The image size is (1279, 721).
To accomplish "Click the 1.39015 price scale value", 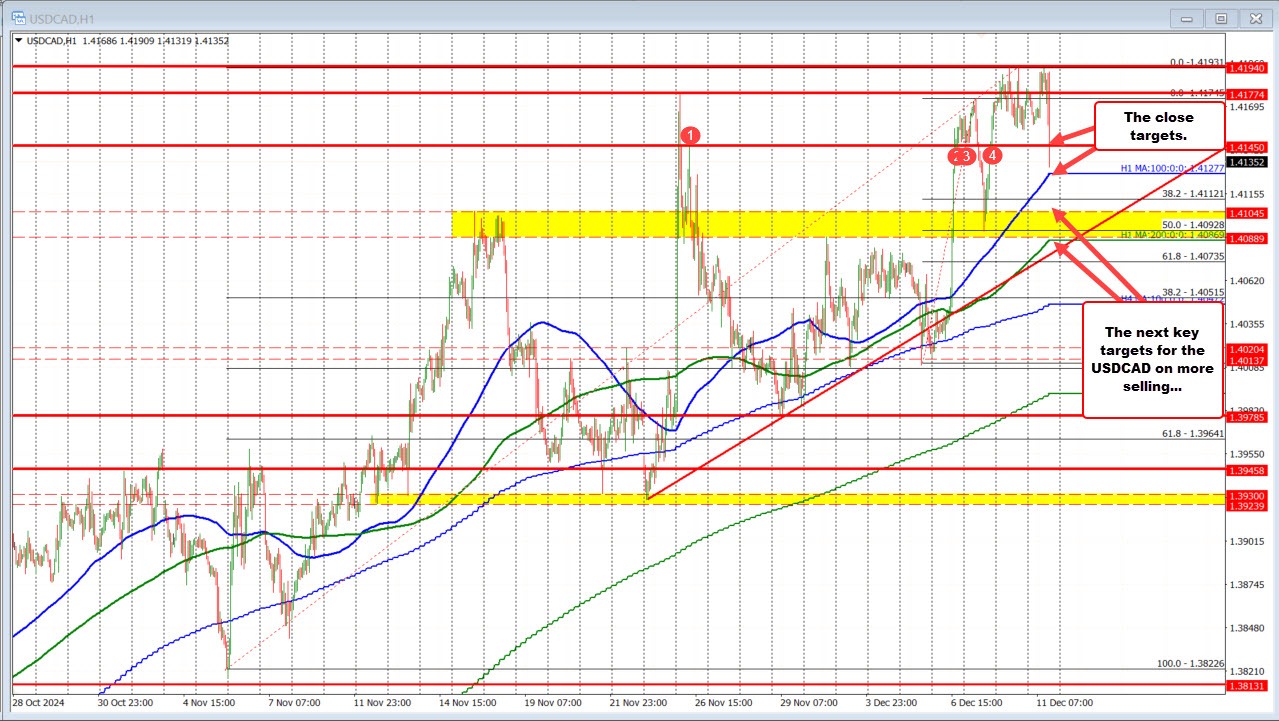I will click(1247, 541).
